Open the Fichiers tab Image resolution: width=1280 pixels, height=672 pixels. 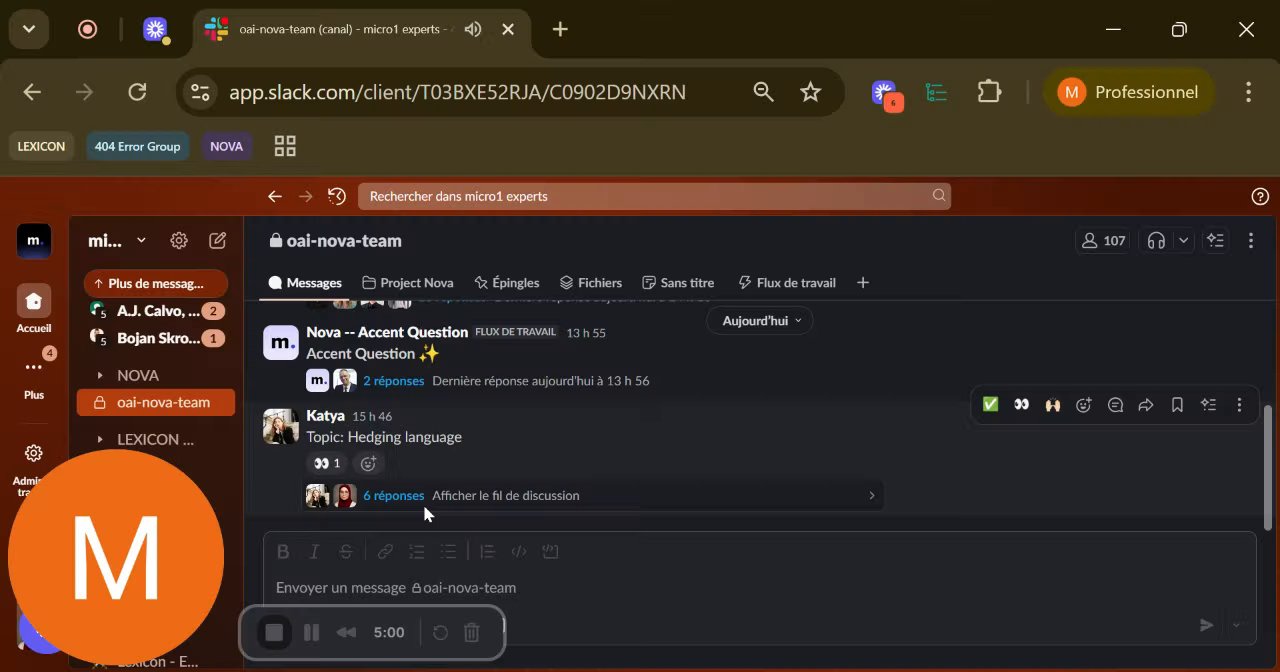590,283
